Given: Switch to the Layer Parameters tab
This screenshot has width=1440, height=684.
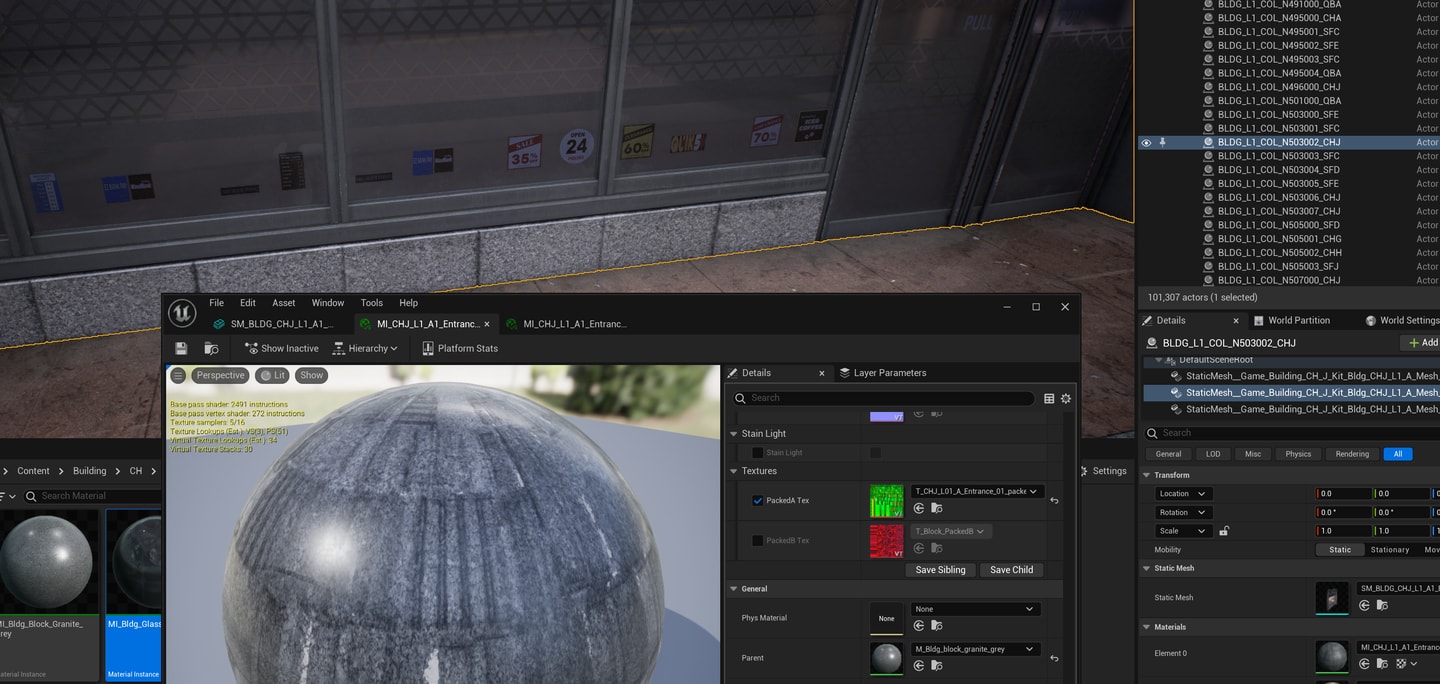Looking at the screenshot, I should 882,373.
